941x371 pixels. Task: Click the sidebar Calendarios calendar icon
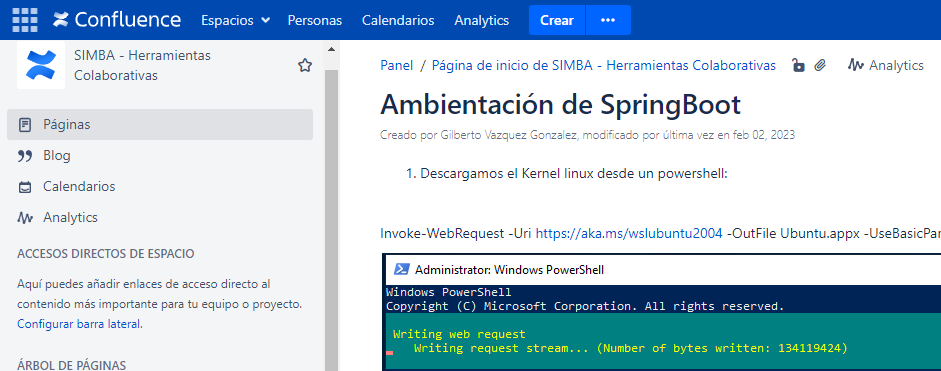coord(25,187)
